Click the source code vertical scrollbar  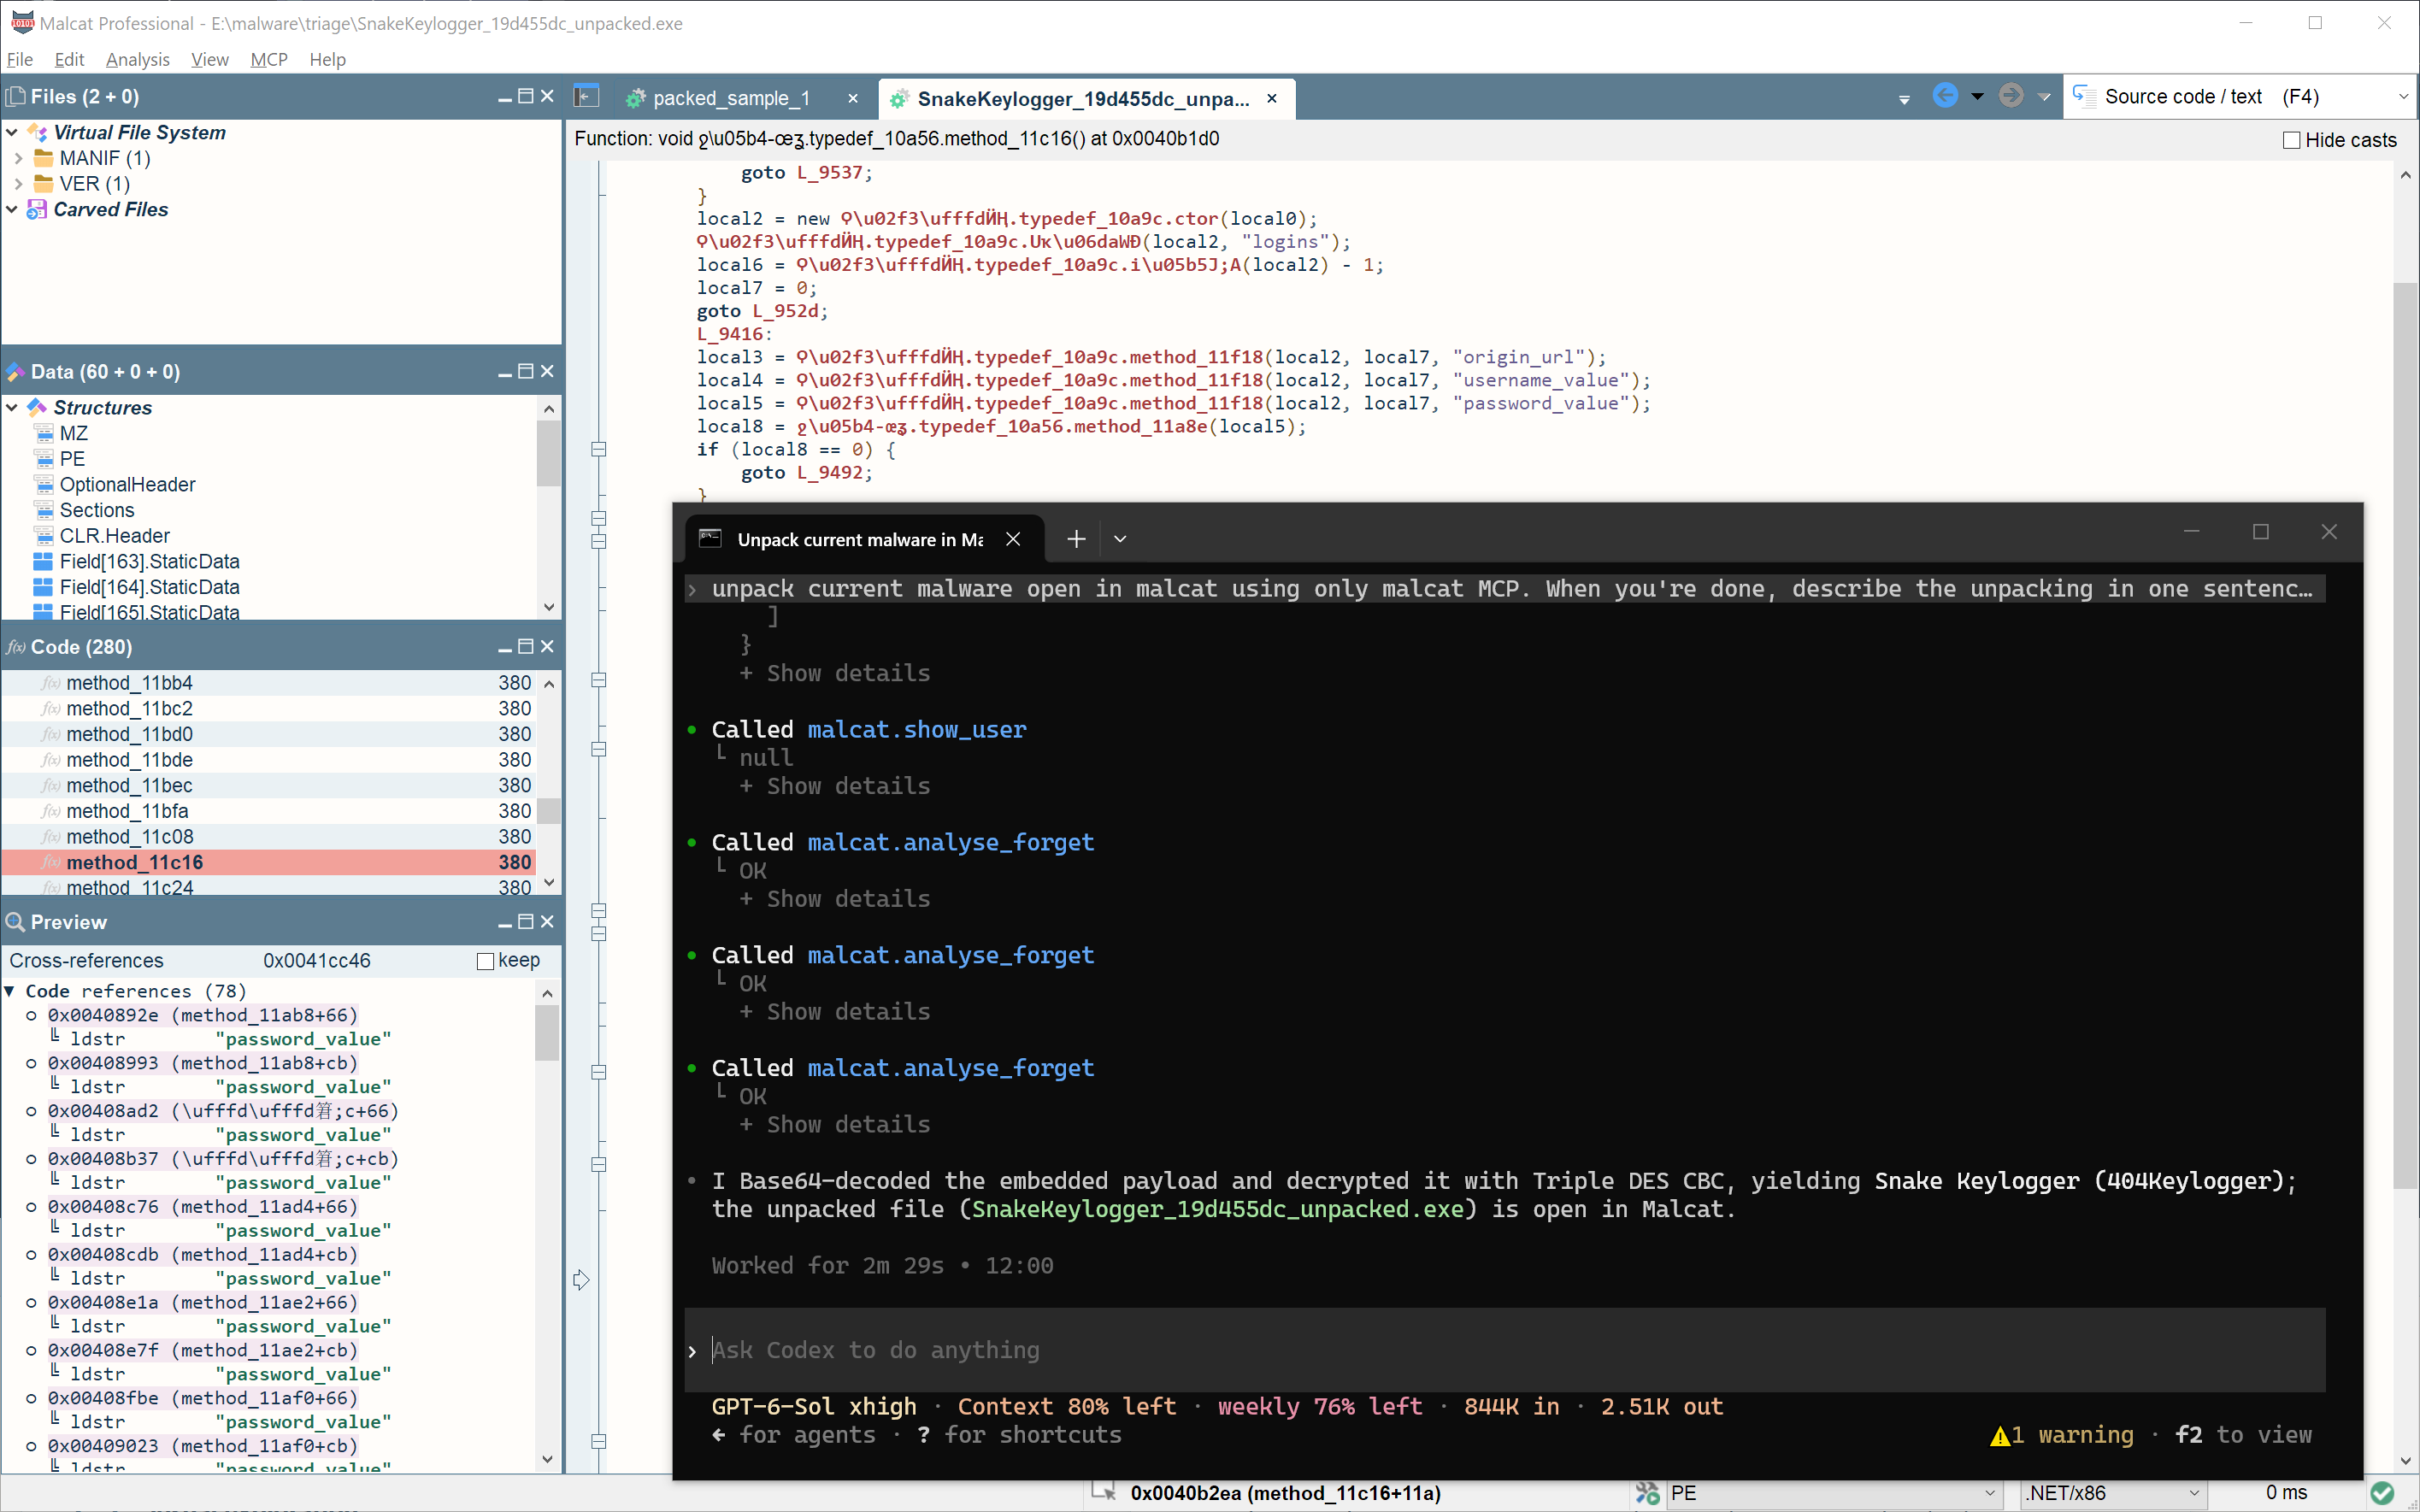(2405, 737)
